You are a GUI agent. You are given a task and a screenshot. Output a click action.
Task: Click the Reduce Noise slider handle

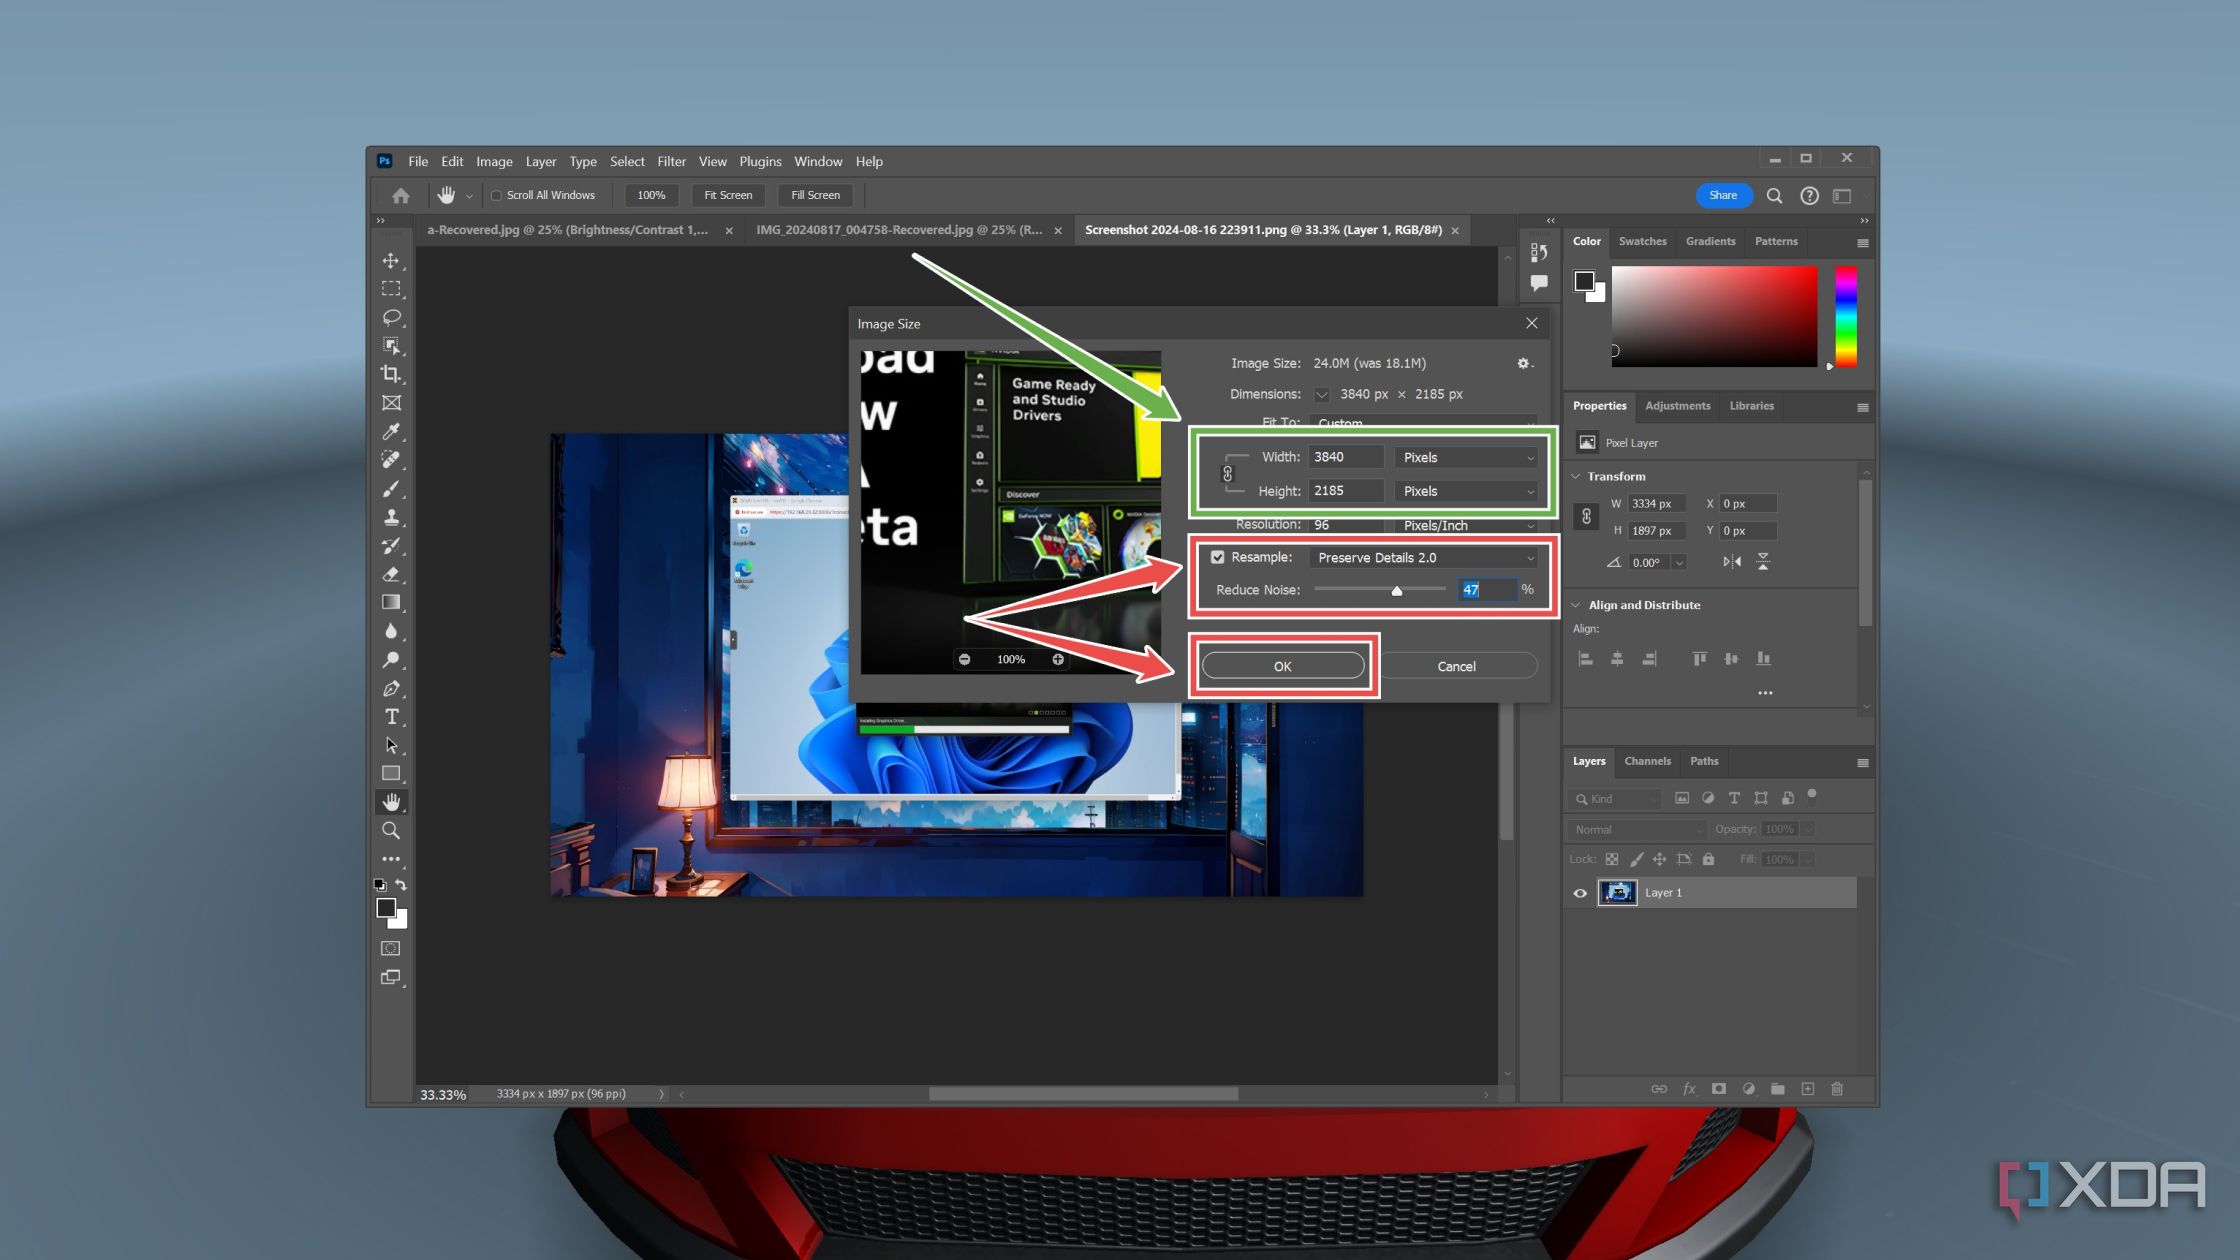1397,591
